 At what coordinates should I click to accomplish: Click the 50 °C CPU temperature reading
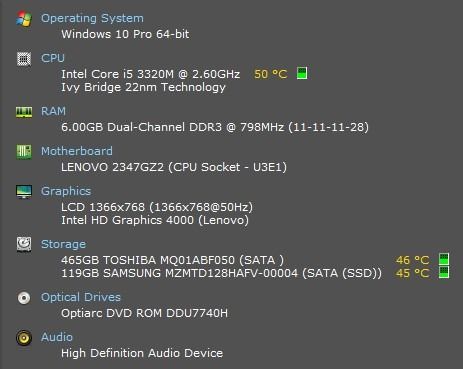point(270,74)
